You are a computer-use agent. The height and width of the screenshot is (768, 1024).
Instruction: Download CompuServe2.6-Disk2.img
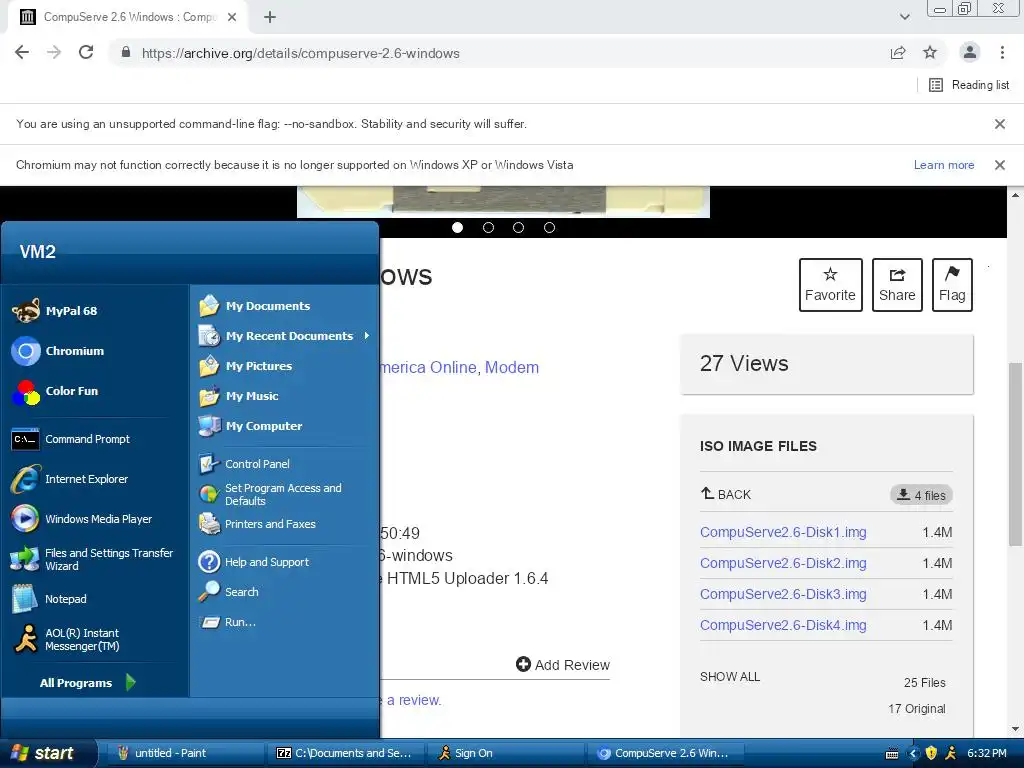(783, 563)
